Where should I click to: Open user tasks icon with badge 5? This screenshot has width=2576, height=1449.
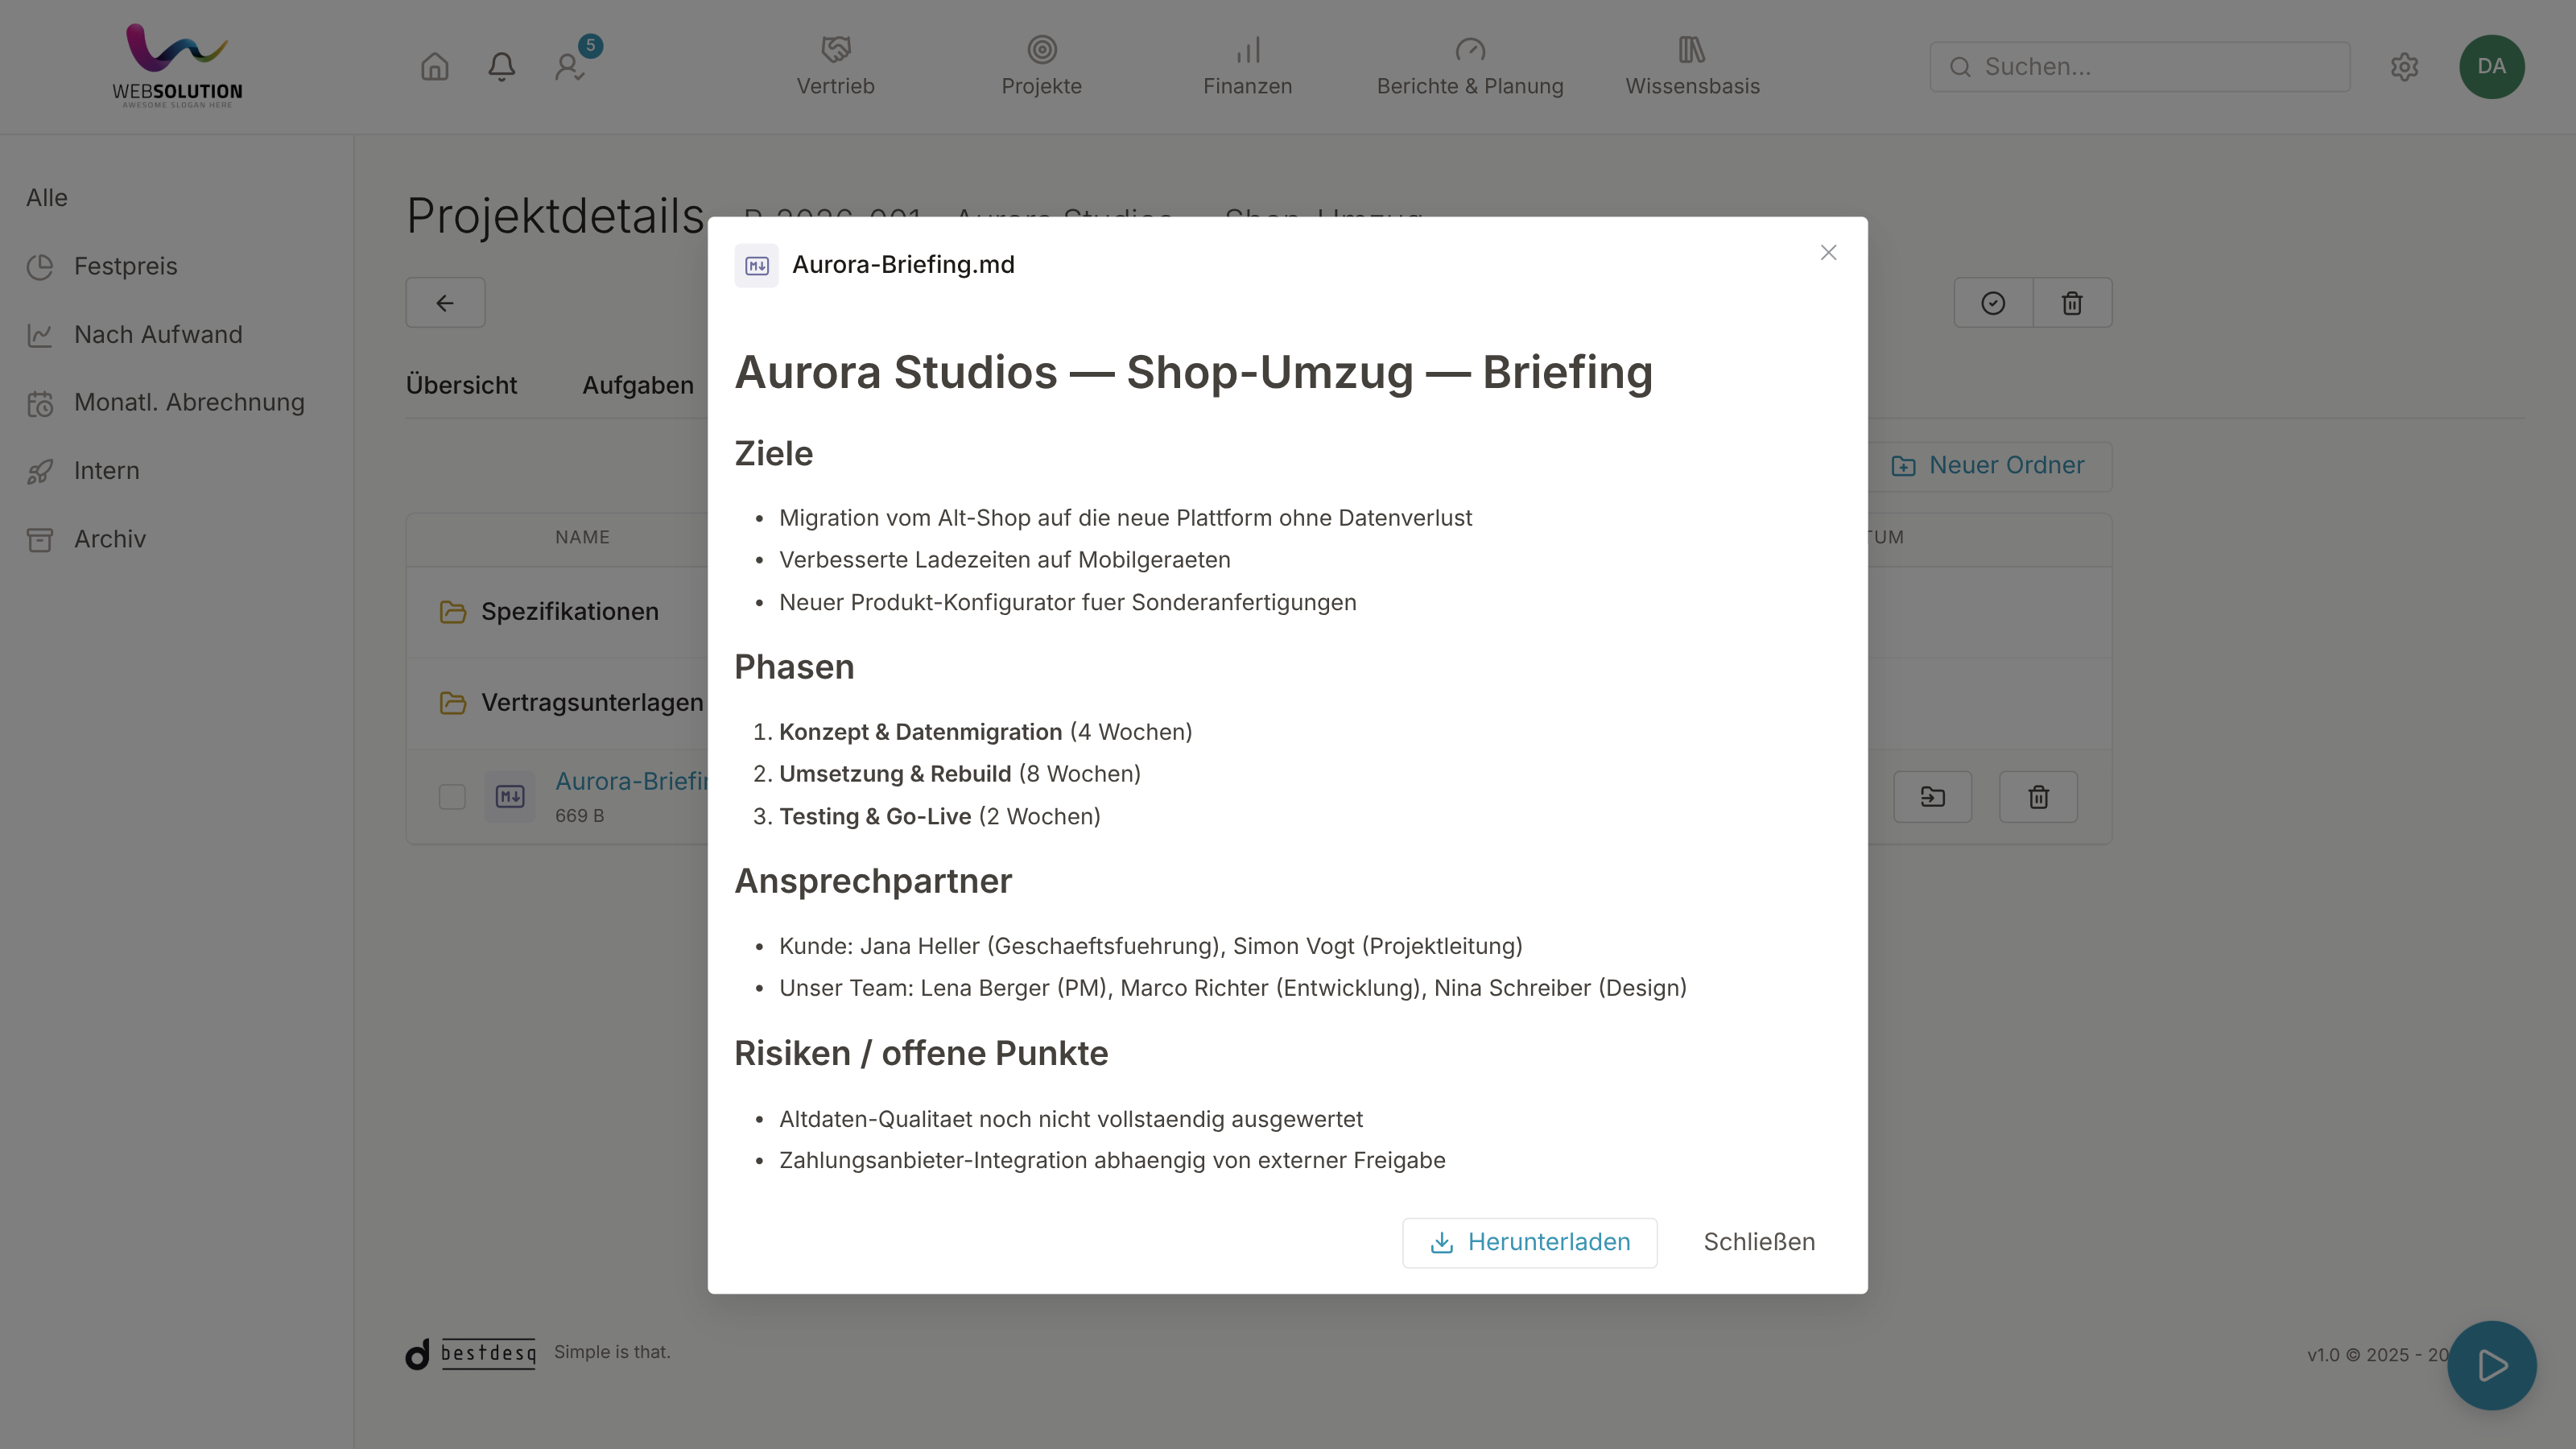pyautogui.click(x=571, y=67)
